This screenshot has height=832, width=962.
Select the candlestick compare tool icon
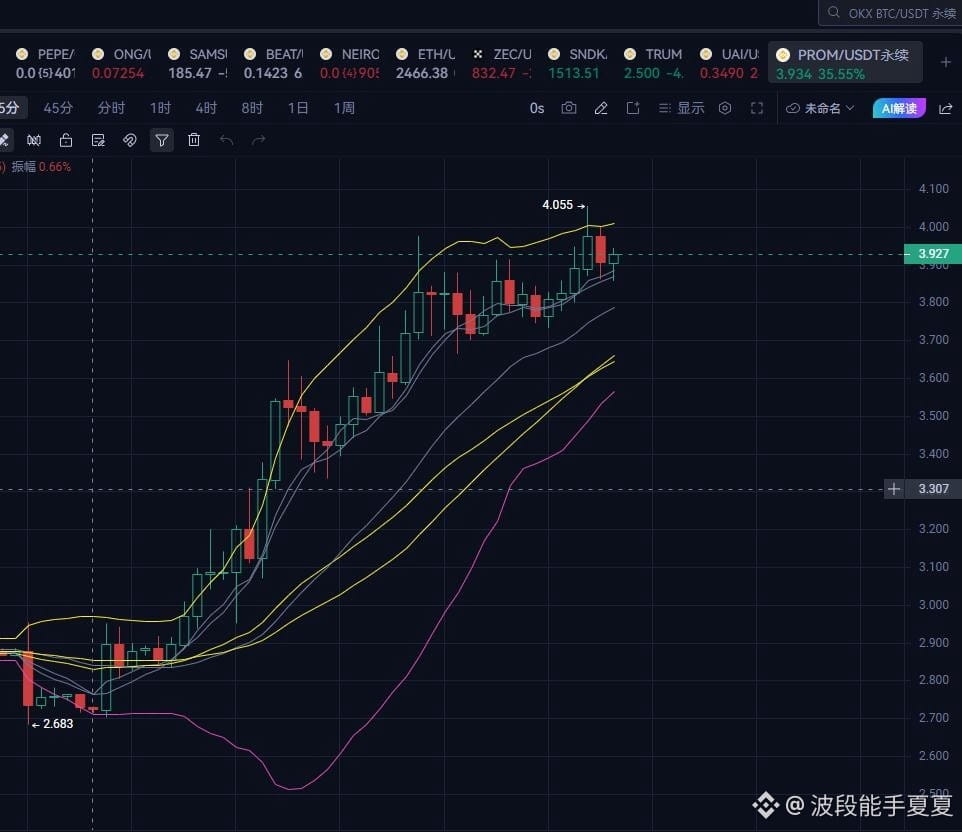(x=34, y=141)
